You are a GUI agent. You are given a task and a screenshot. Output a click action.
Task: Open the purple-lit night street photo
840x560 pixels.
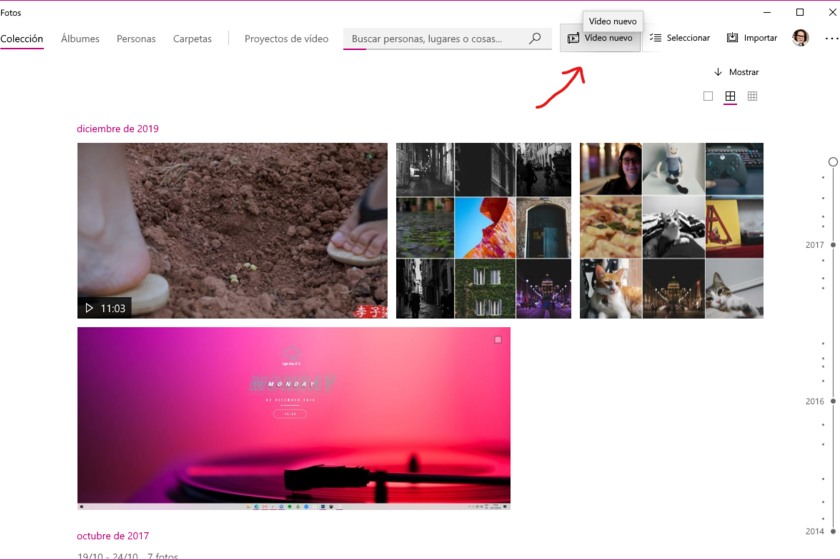(544, 289)
